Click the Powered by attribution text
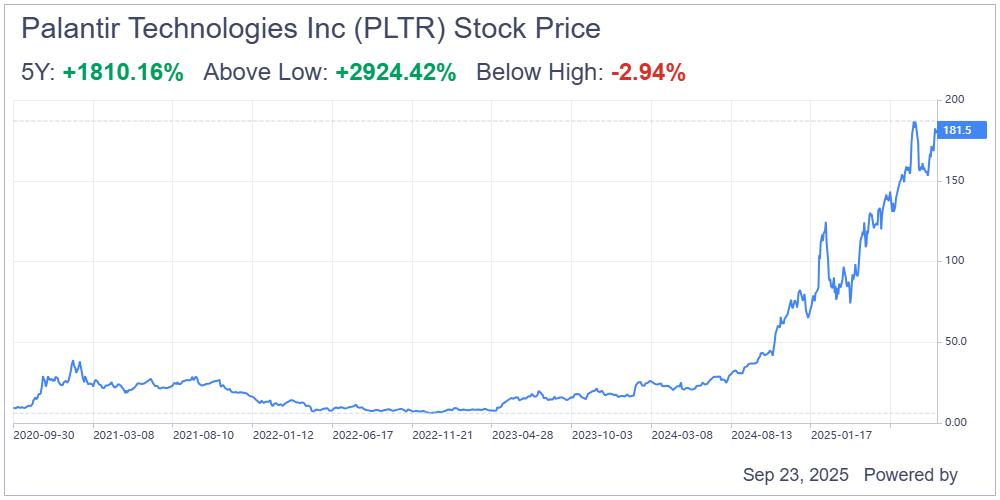 coord(910,475)
